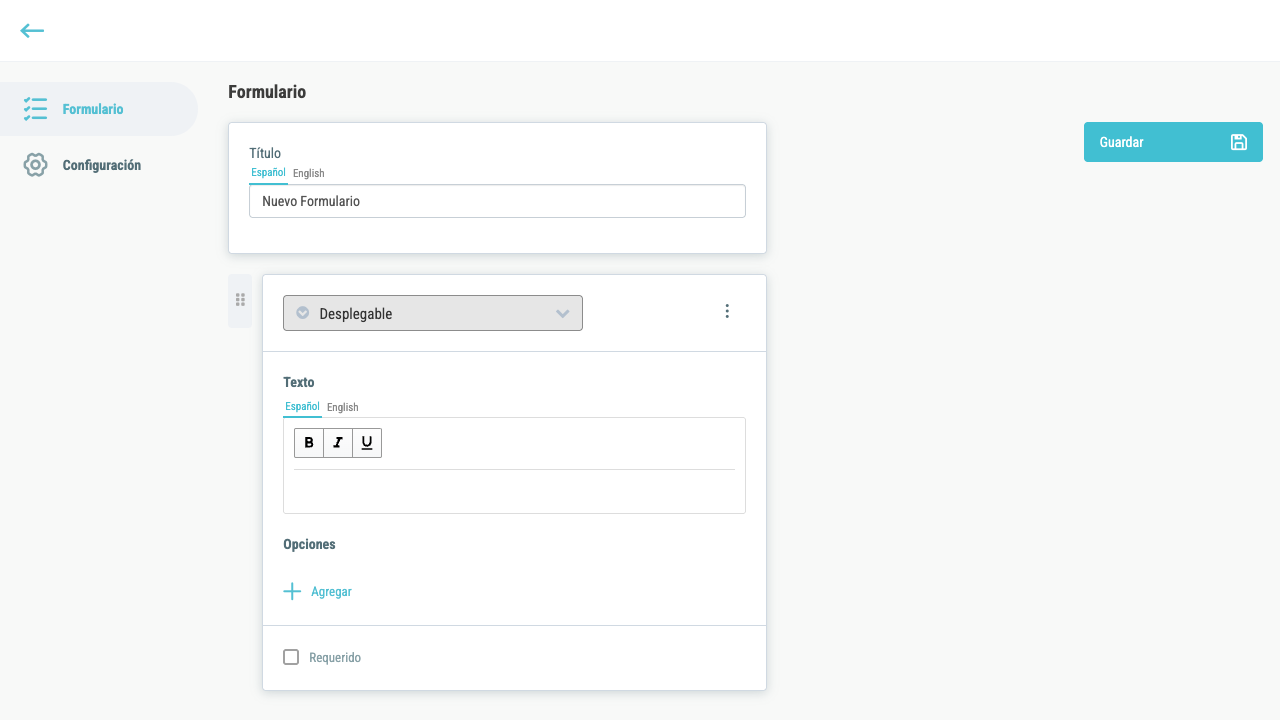Viewport: 1280px width, 720px height.
Task: Focus the Nuevo Formulario title field
Action: pyautogui.click(x=497, y=201)
